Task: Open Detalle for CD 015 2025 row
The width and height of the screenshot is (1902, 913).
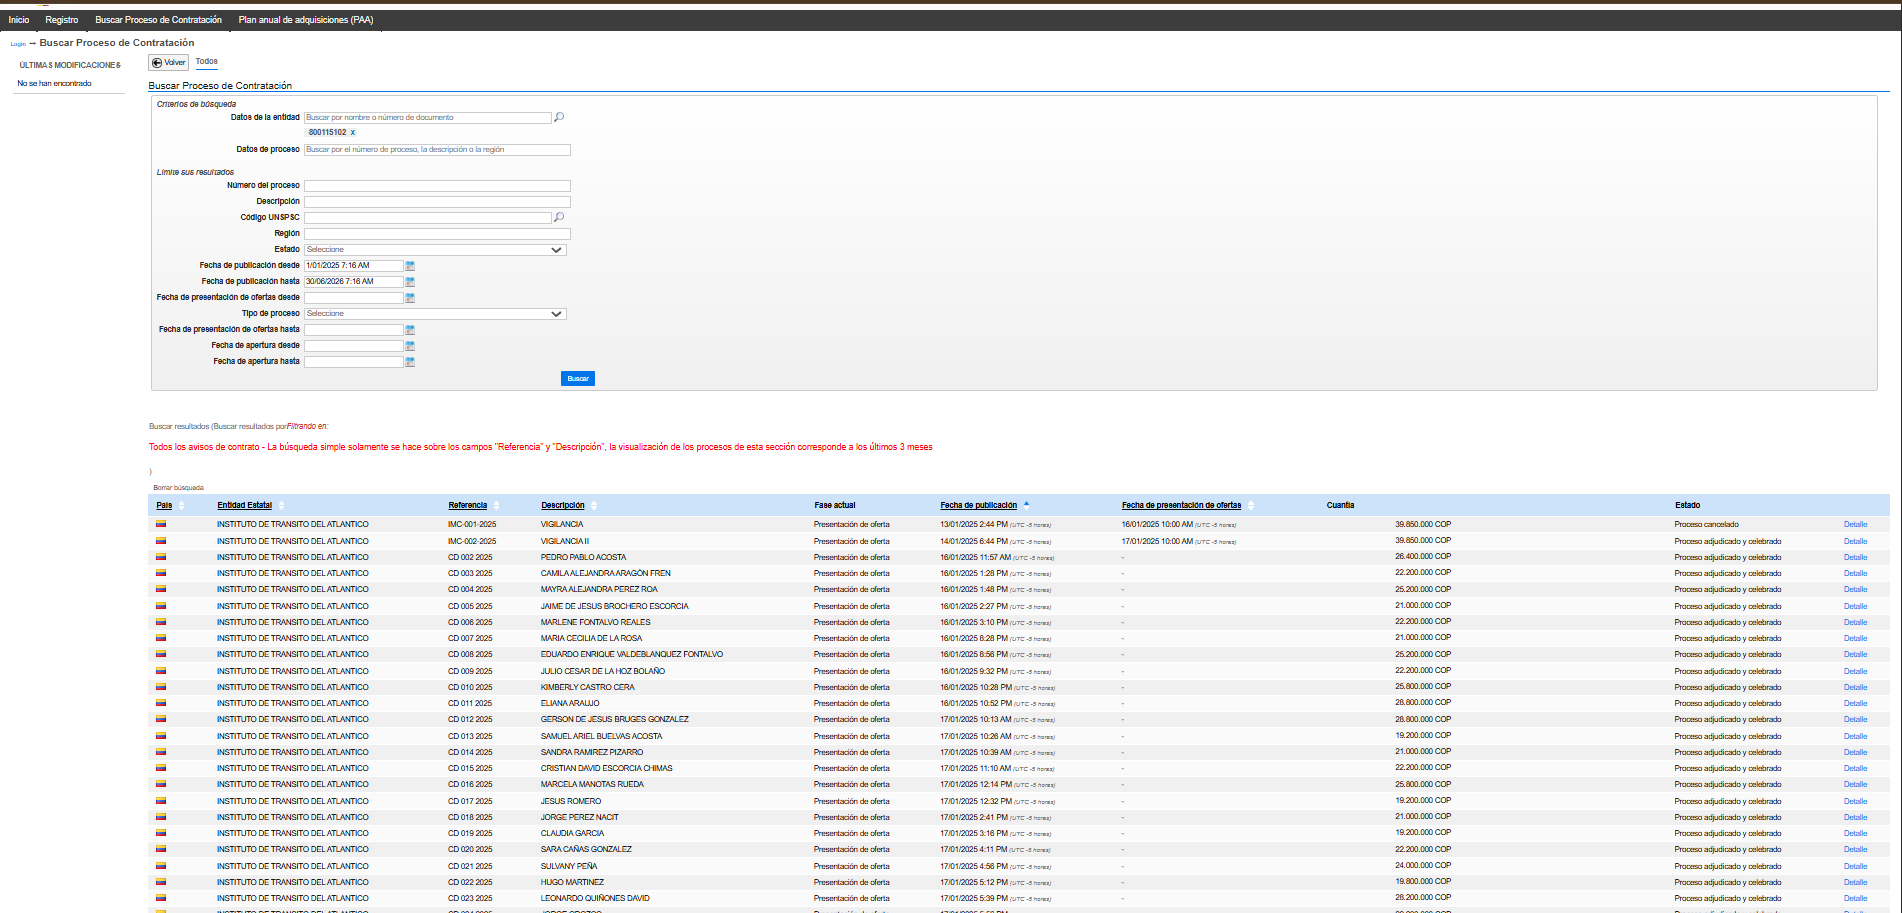Action: (1855, 768)
